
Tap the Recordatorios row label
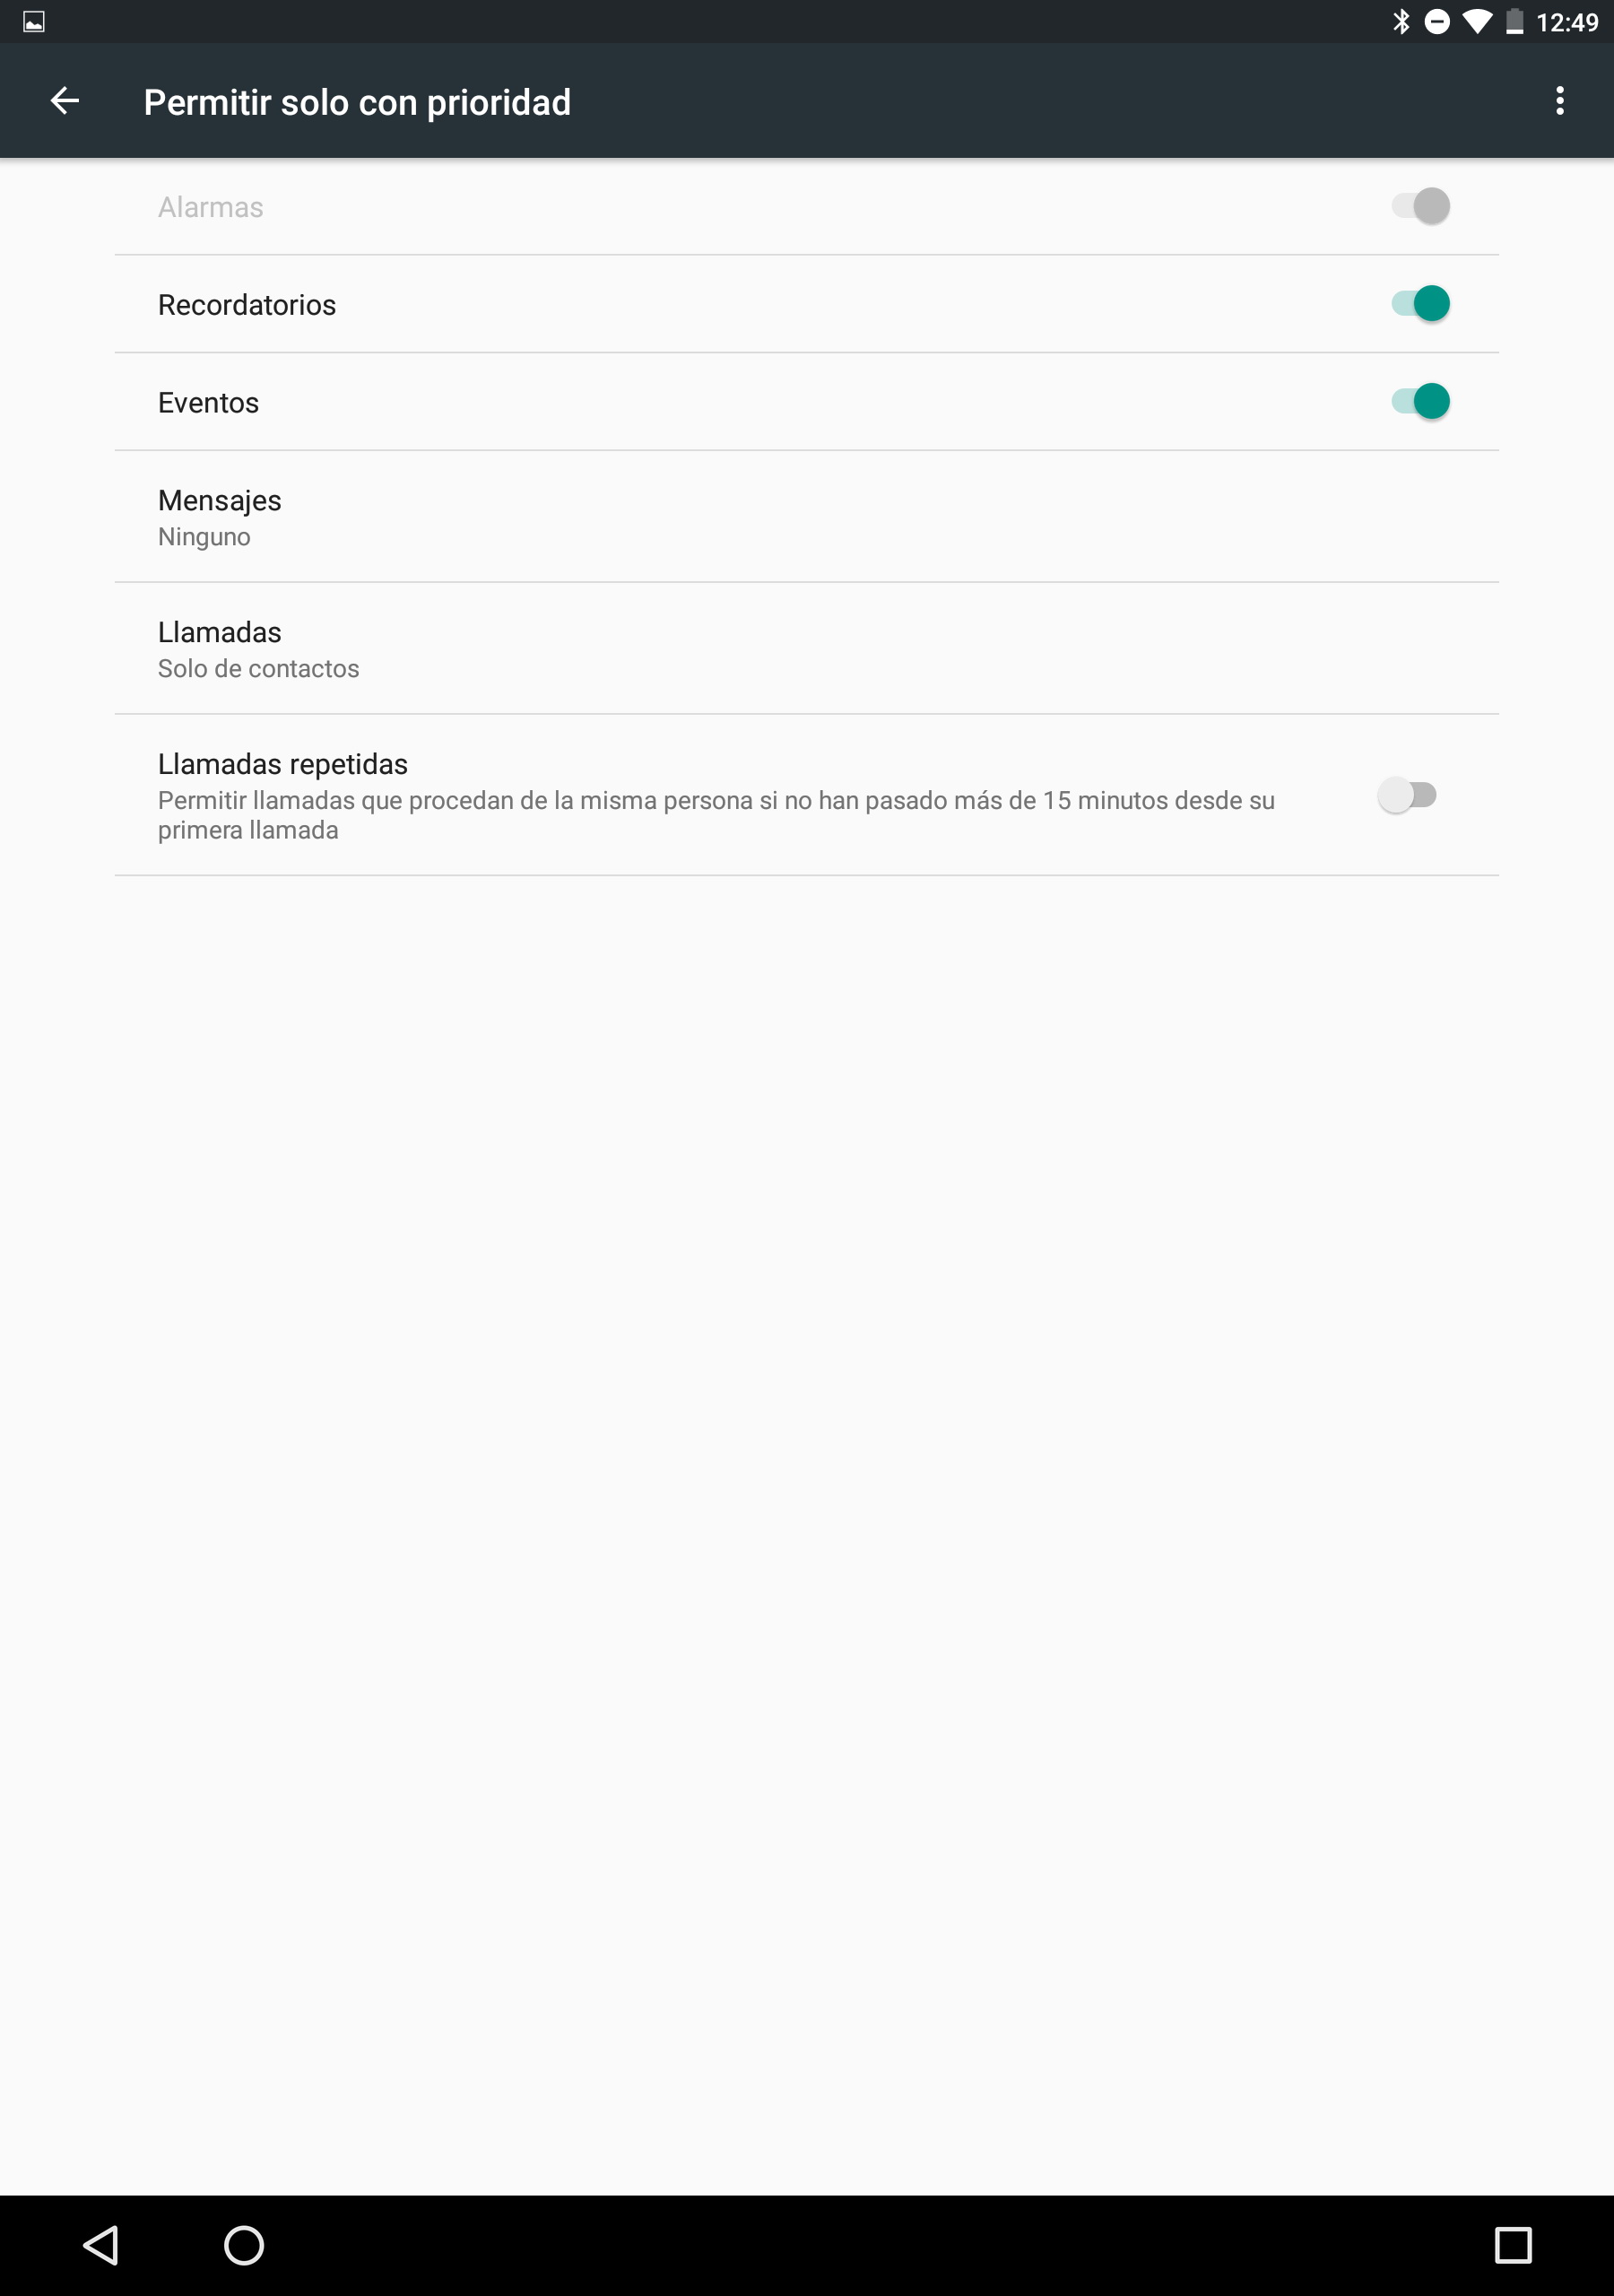(x=247, y=305)
